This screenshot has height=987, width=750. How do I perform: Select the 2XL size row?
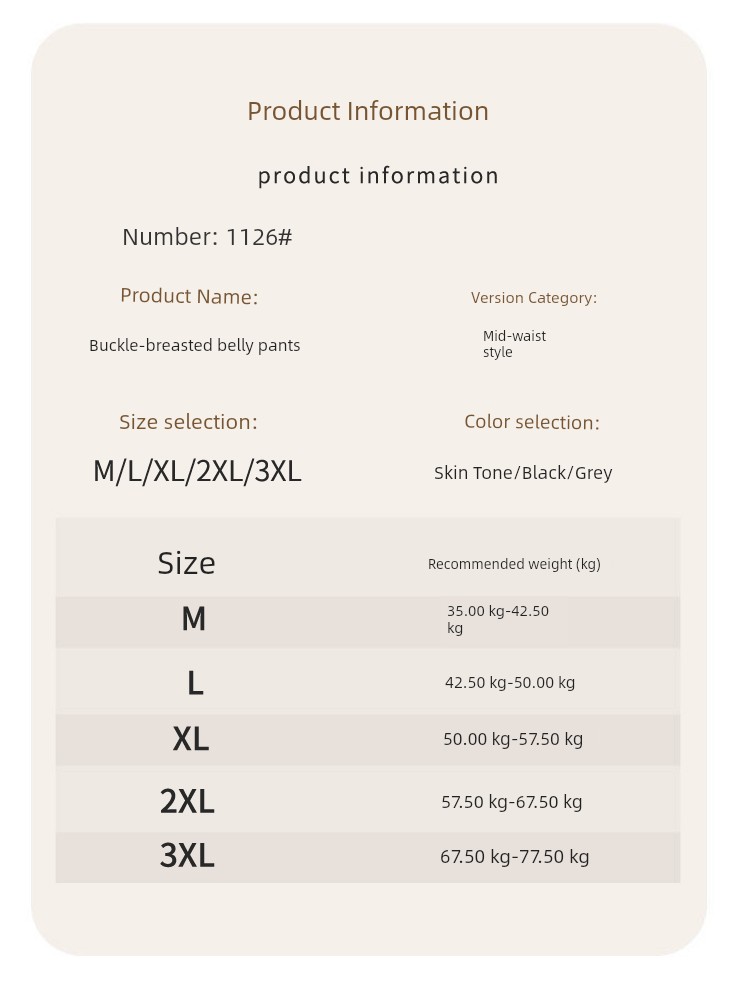(x=368, y=799)
